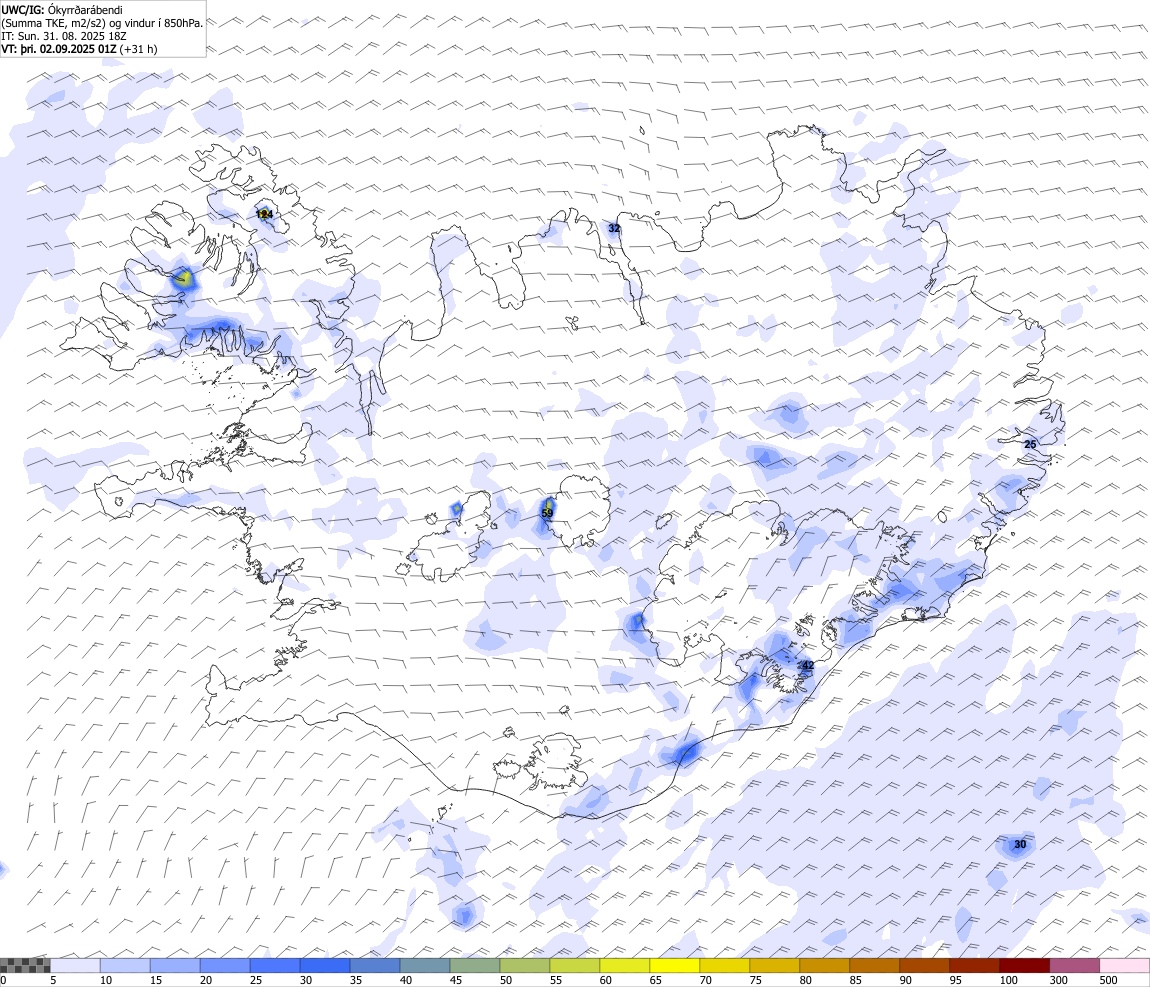Click the pale pink swatch after 500
The image size is (1150, 987).
1124,965
